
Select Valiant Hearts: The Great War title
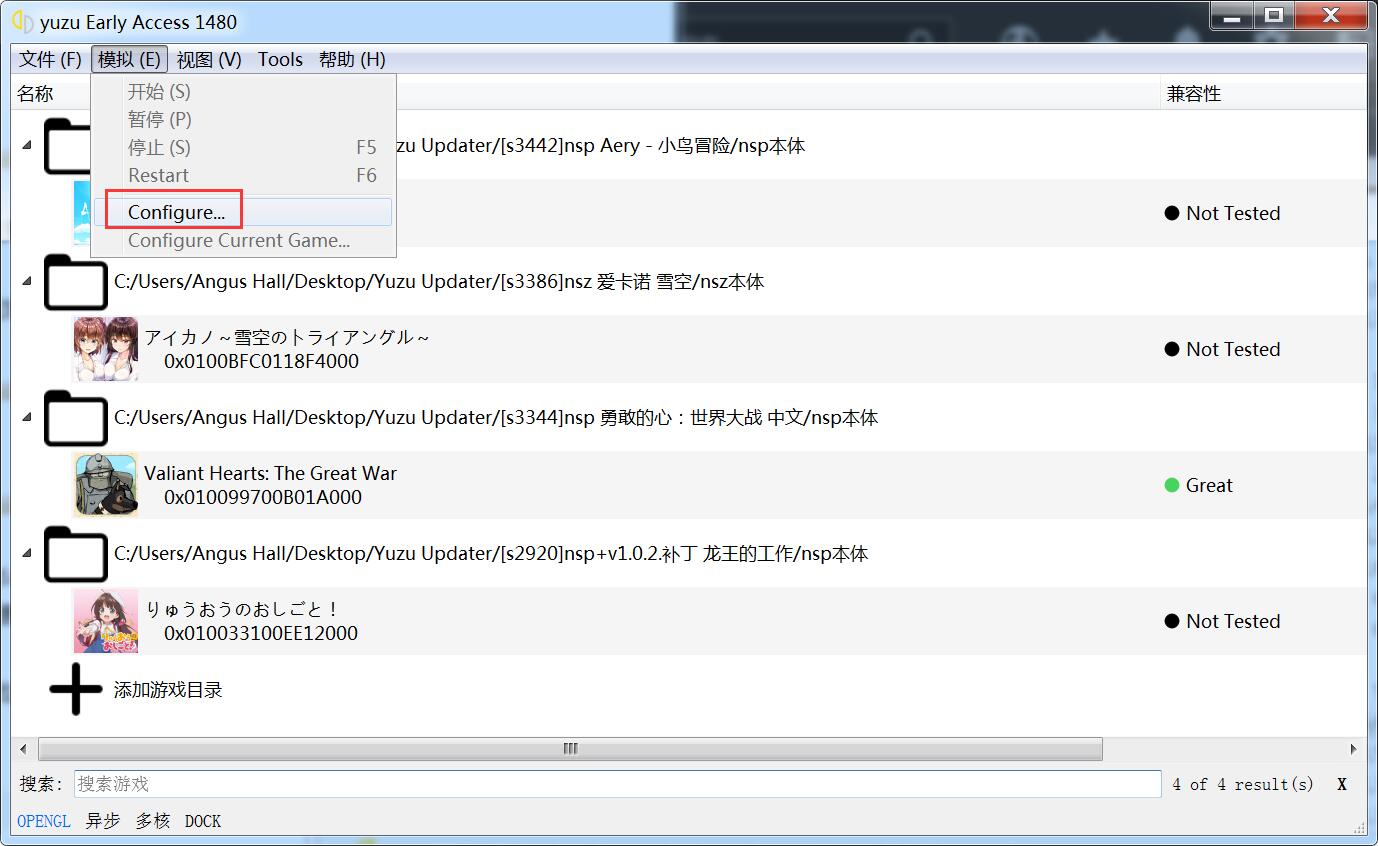click(270, 473)
